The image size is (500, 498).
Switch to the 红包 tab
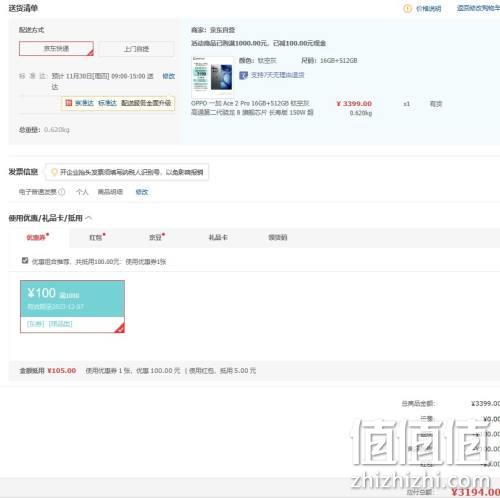[97, 237]
